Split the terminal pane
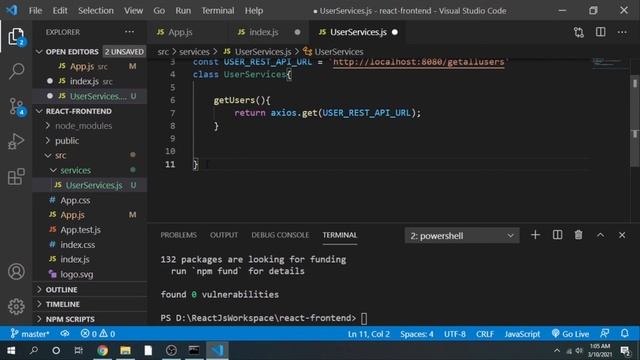The image size is (640, 360). pyautogui.click(x=557, y=235)
